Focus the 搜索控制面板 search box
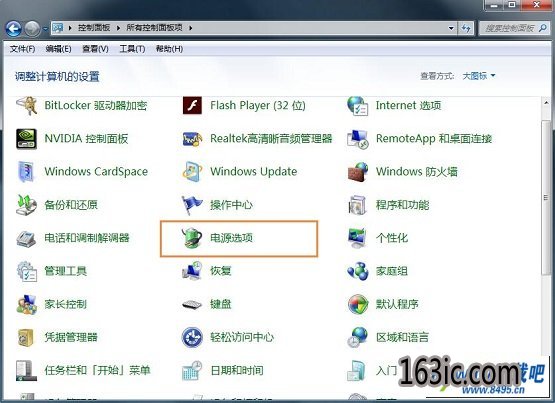This screenshot has height=403, width=555. click(514, 28)
